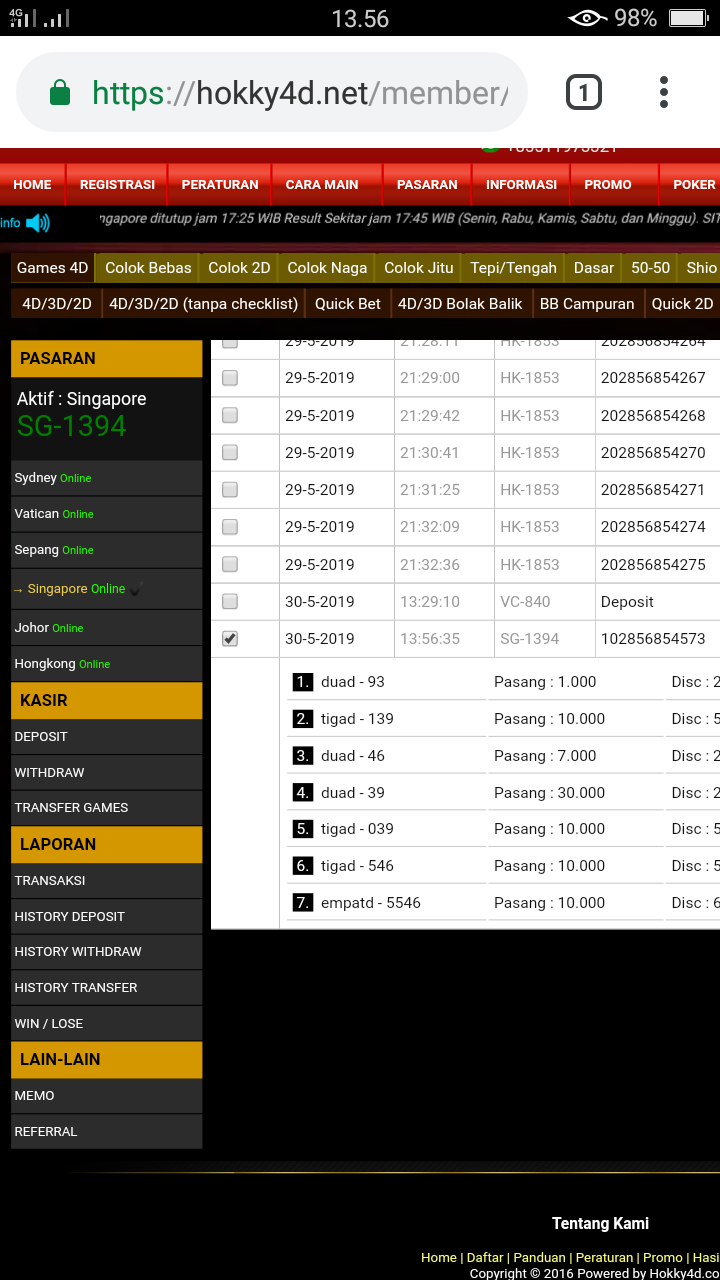Screen dimensions: 720x1280
Task: Open the REFERRAL page
Action: point(45,1132)
